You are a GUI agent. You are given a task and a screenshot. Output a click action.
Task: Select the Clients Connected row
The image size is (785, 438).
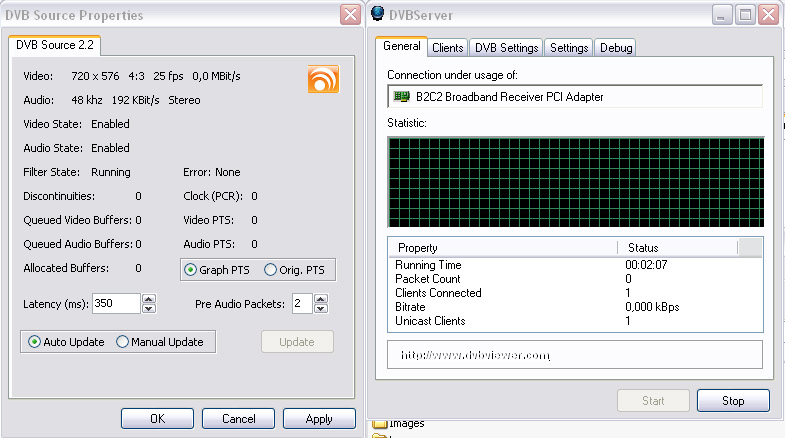(575, 293)
